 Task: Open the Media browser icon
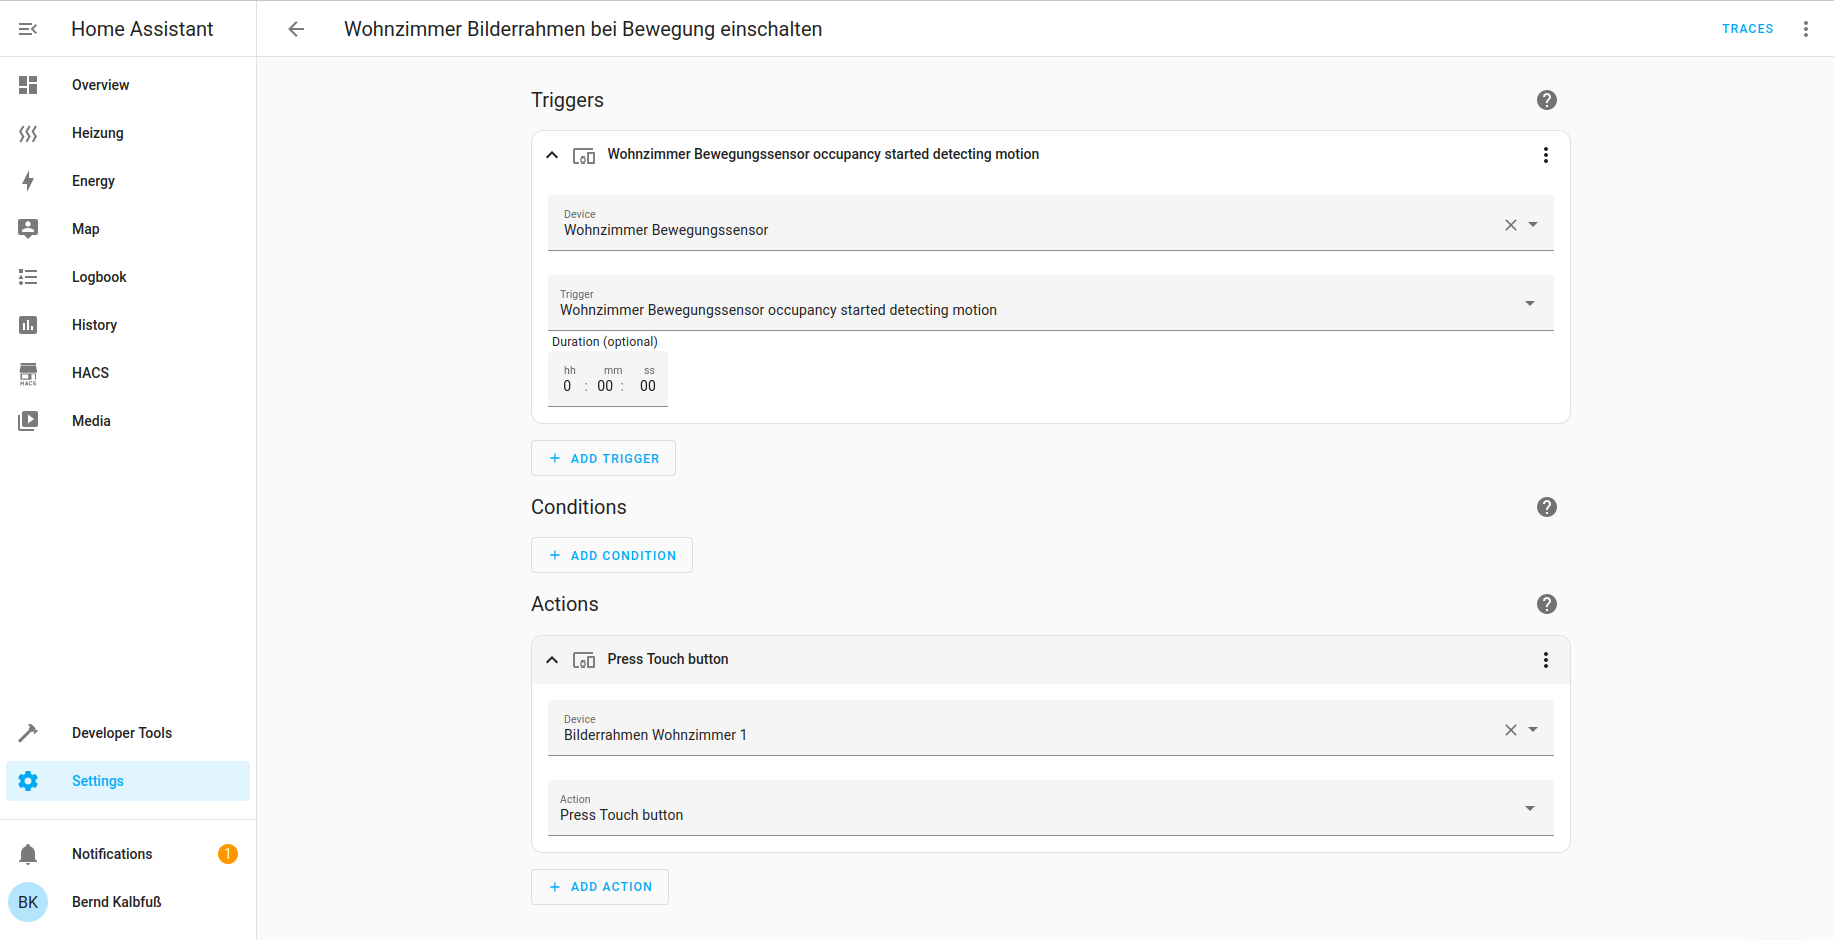click(x=28, y=421)
